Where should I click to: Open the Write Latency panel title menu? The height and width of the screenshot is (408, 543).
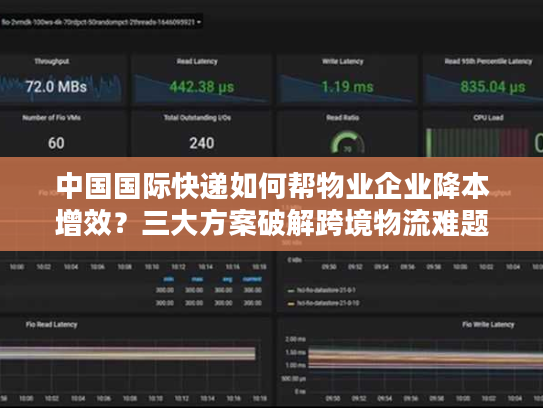click(x=342, y=61)
